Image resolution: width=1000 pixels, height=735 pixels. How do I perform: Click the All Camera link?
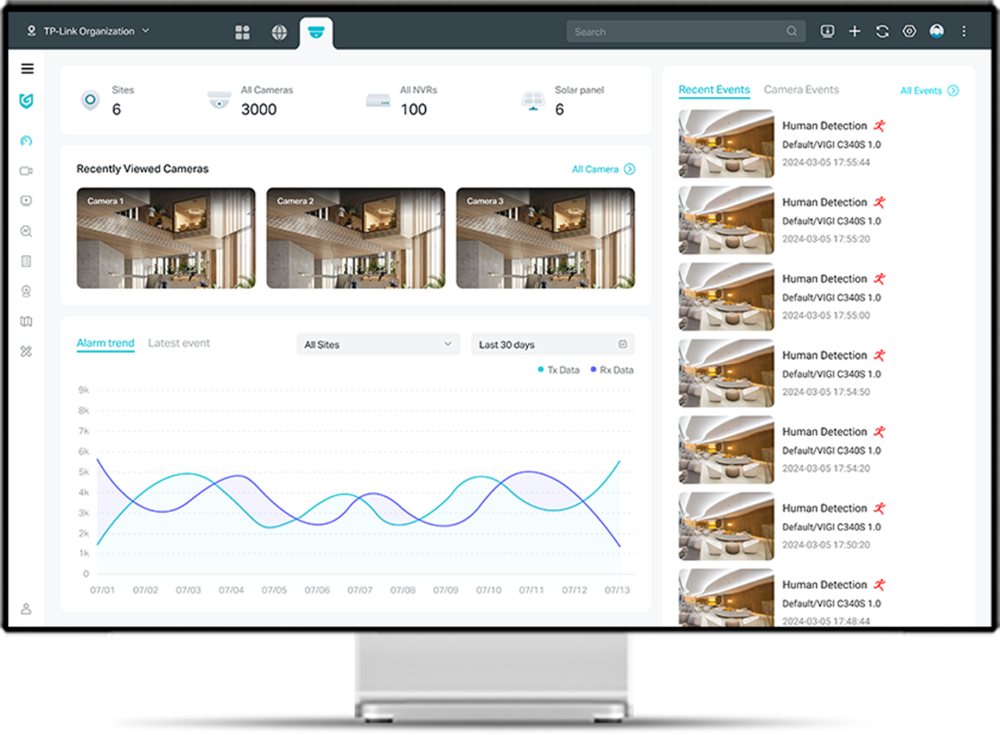point(598,169)
